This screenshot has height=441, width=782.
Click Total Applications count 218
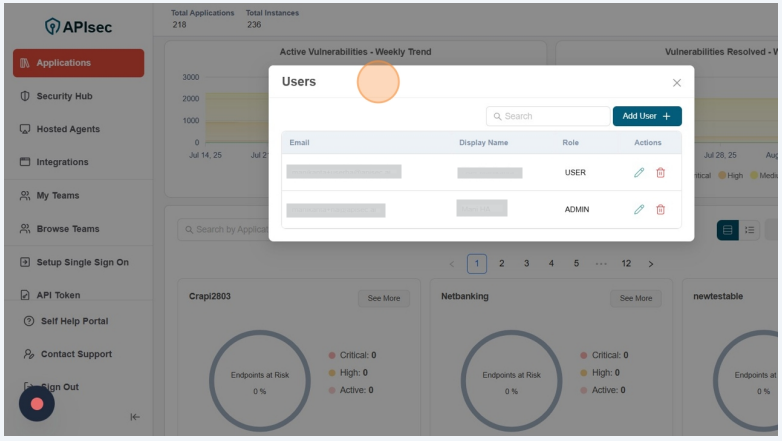point(180,24)
